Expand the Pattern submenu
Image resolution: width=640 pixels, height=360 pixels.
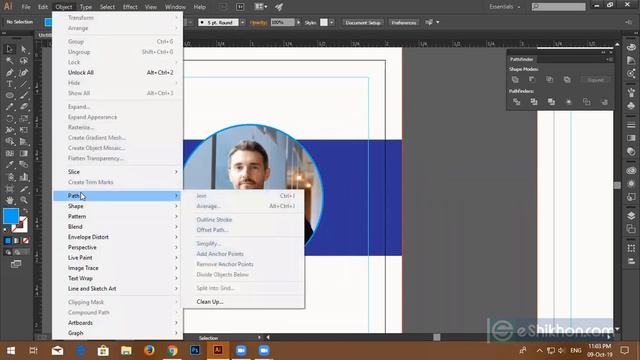[118, 216]
